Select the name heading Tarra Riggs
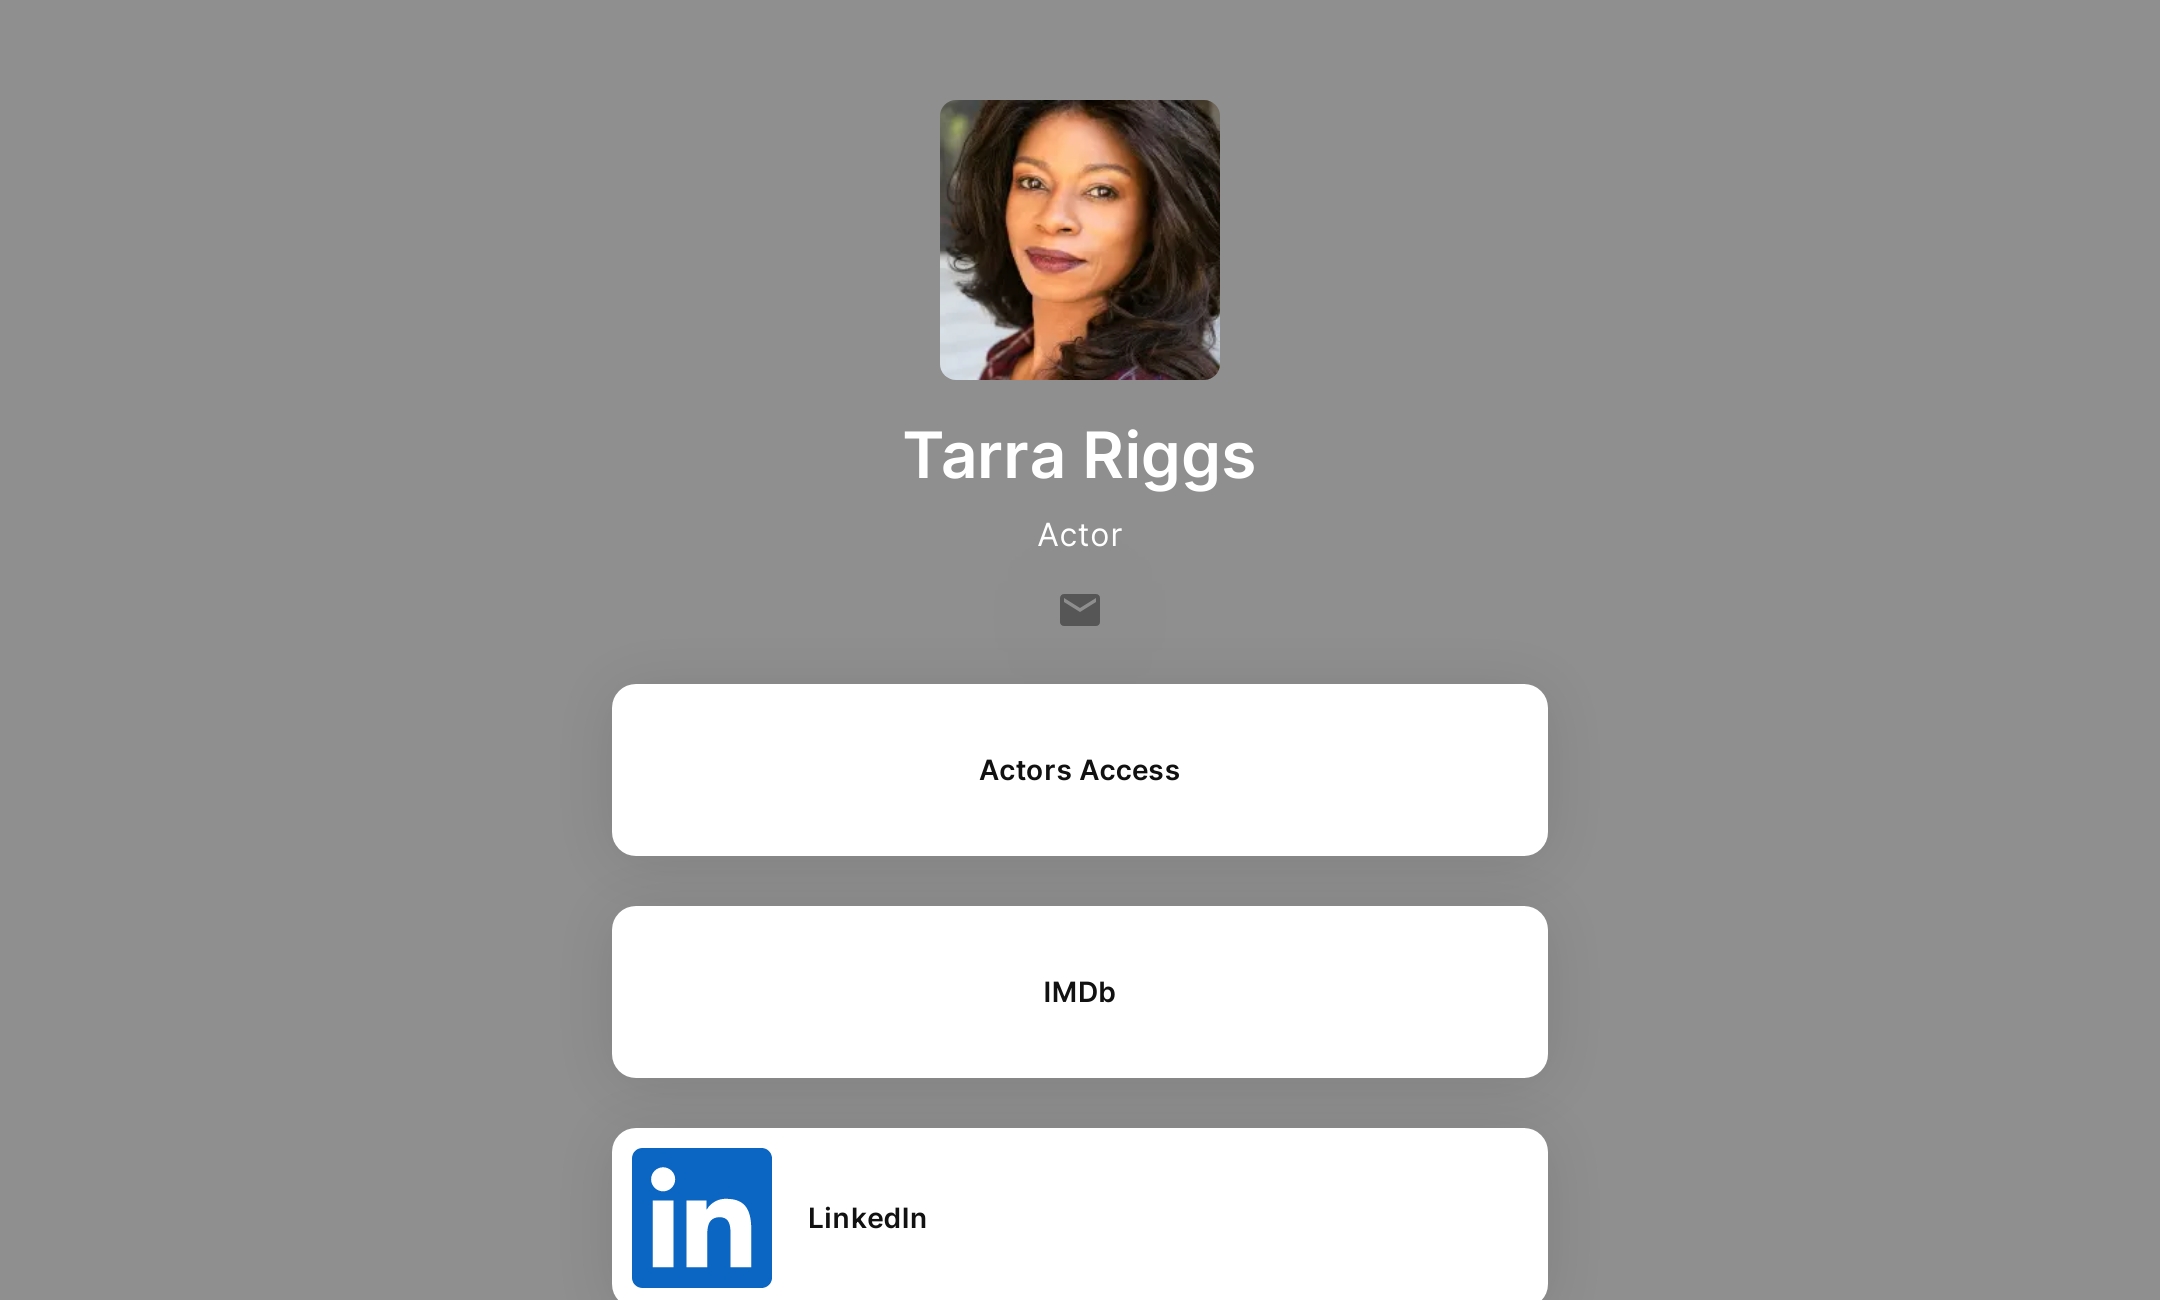 [x=1079, y=456]
